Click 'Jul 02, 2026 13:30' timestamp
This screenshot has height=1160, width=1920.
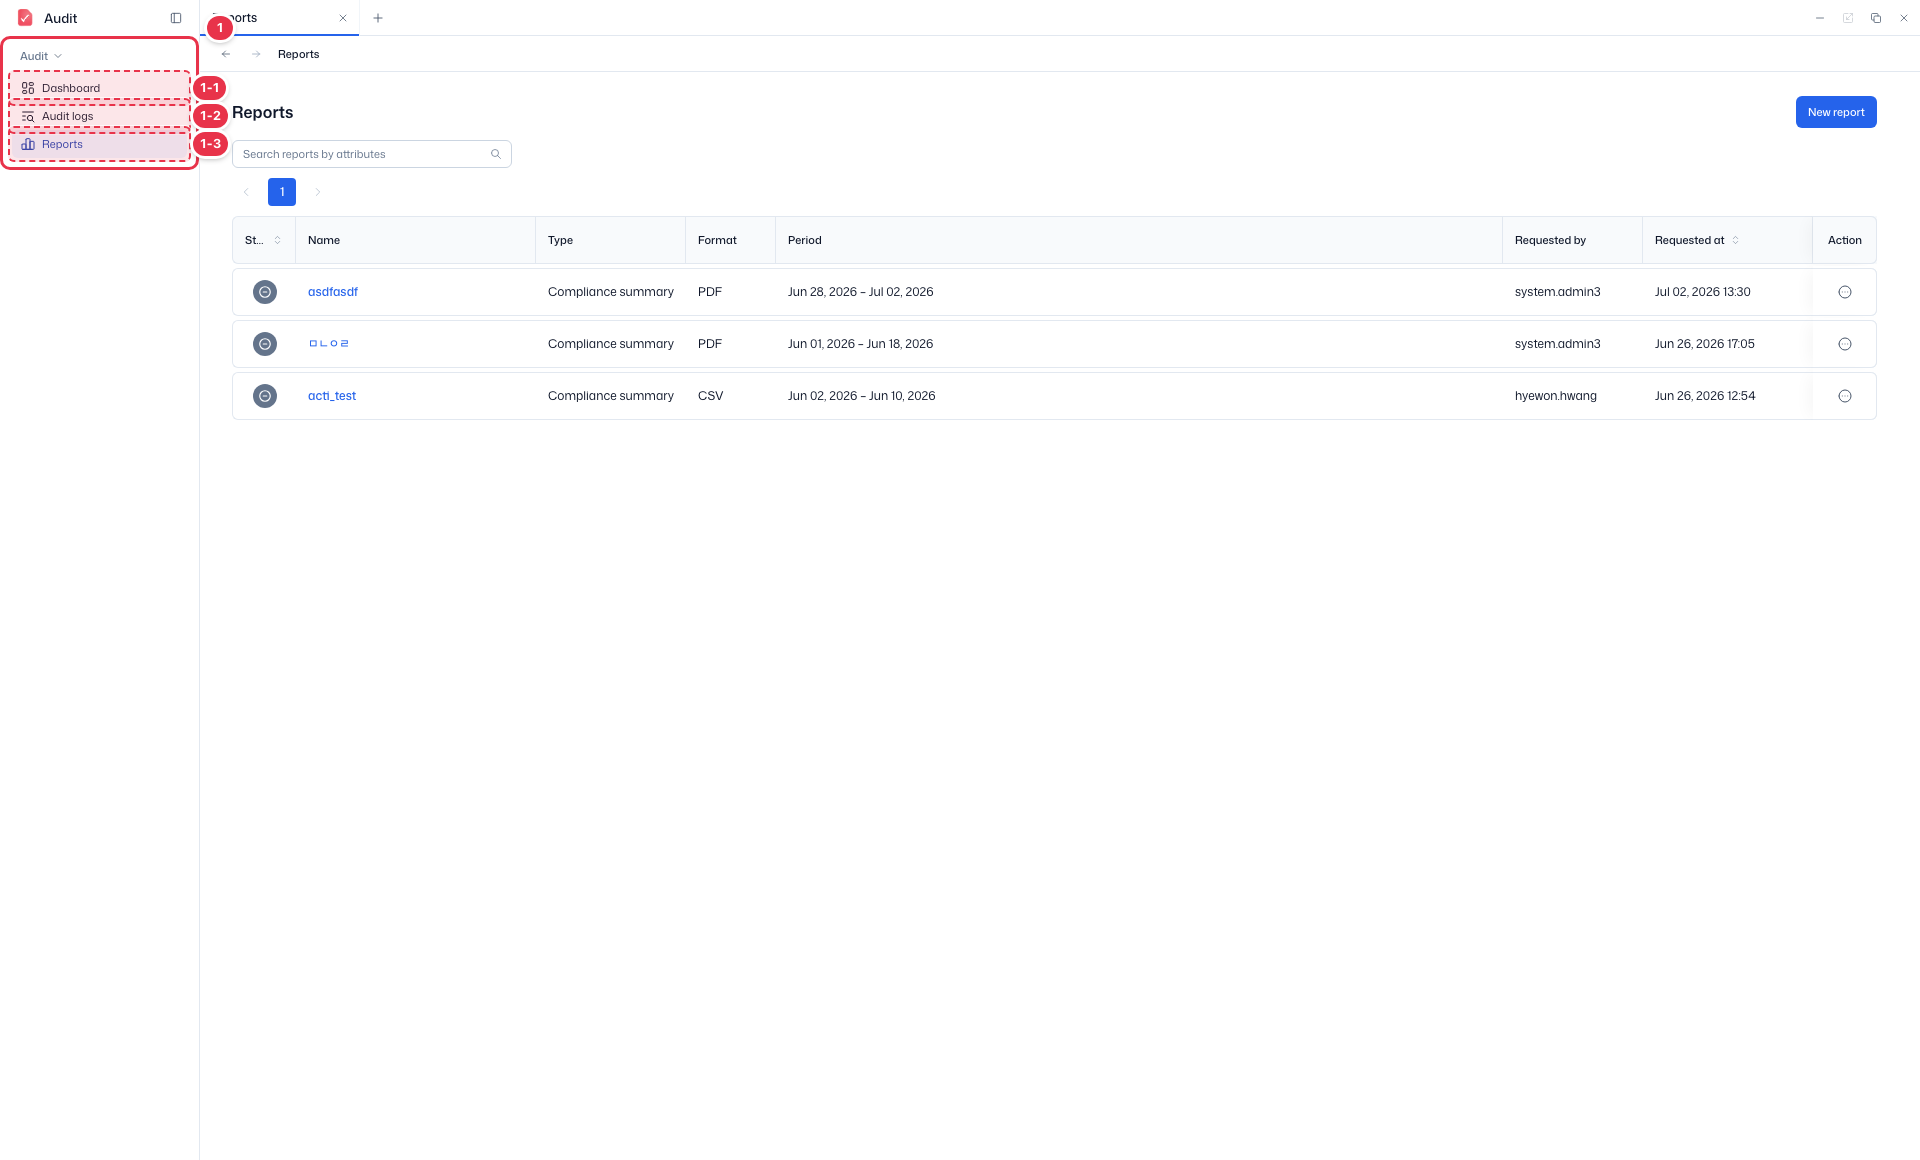coord(1703,292)
